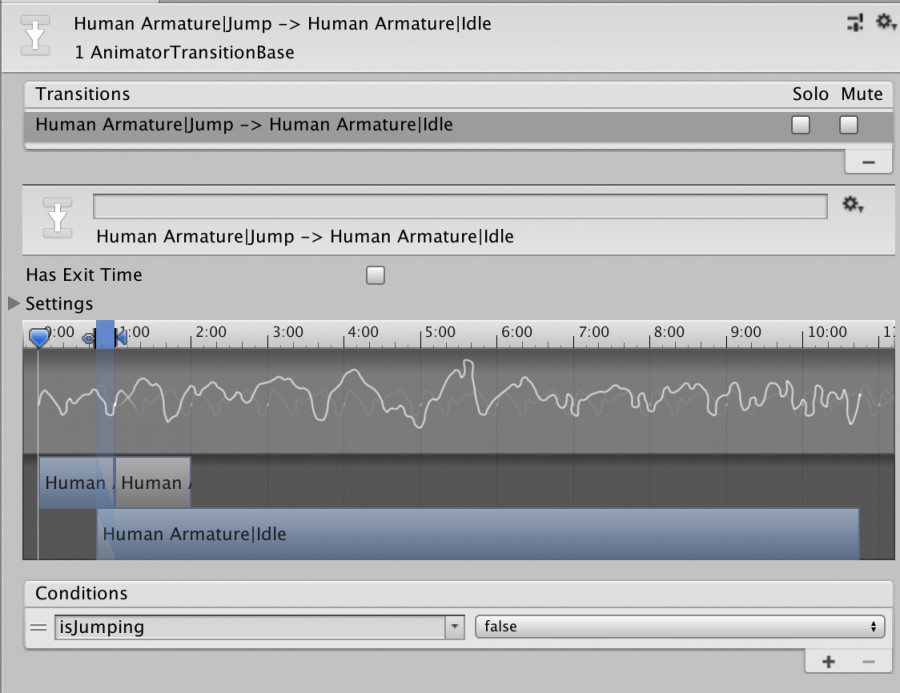The width and height of the screenshot is (900, 693).
Task: Toggle the Has Exit Time checkbox
Action: click(375, 275)
